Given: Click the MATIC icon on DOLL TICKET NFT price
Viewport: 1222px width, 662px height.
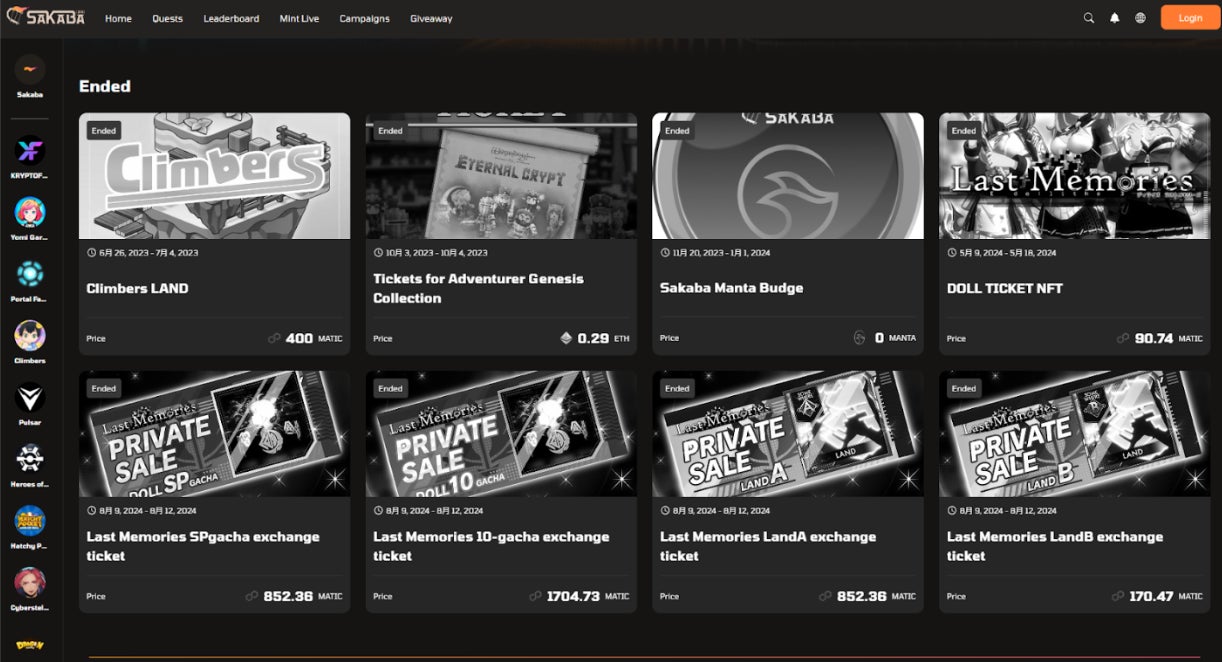Looking at the screenshot, I should (x=1123, y=339).
